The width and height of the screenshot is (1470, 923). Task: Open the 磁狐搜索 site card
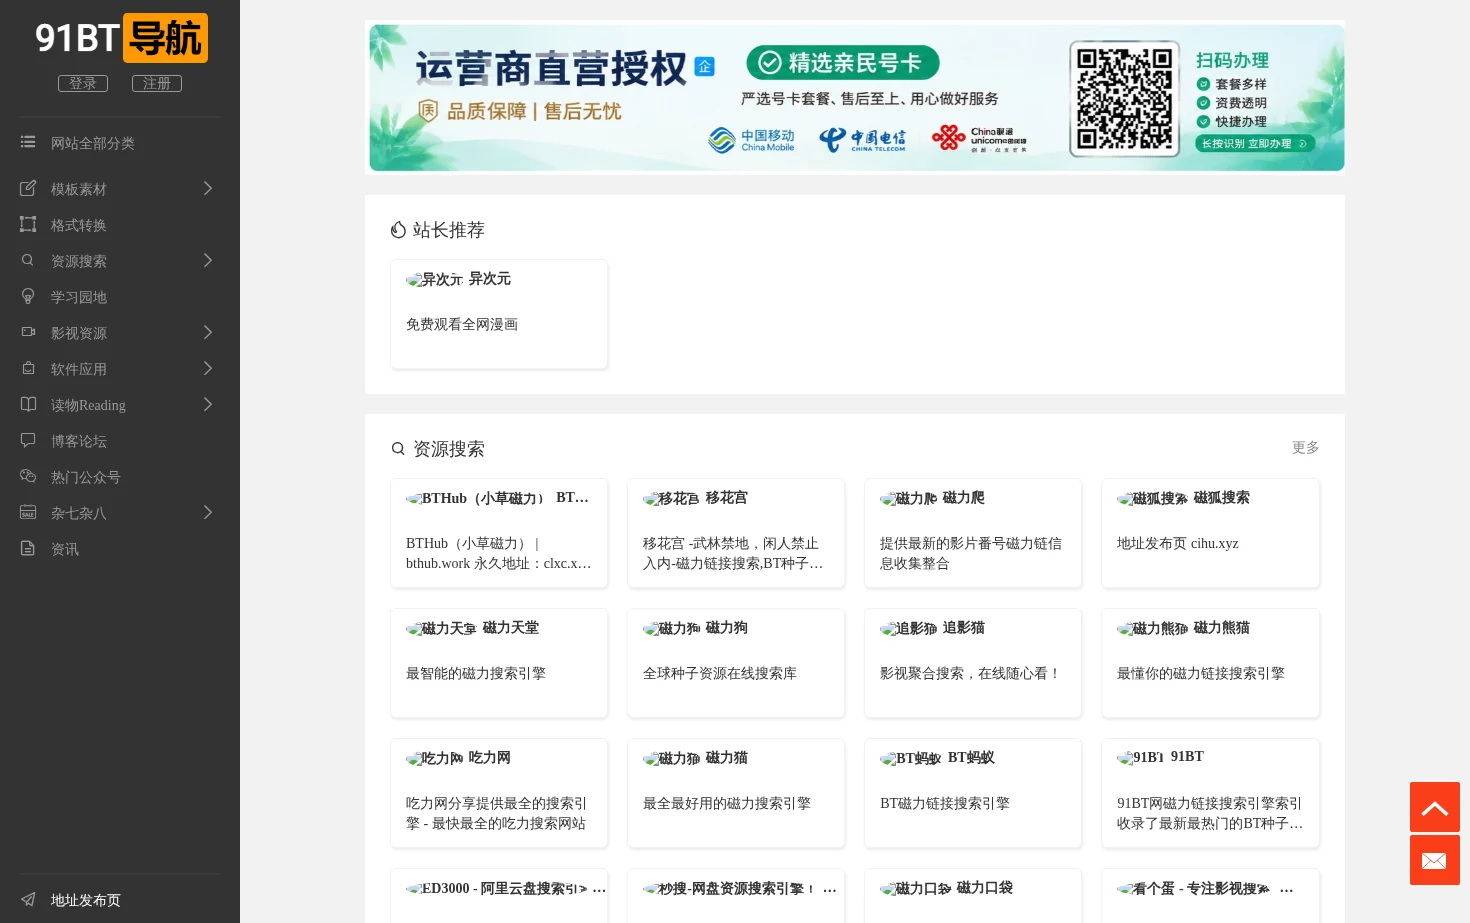(1210, 533)
